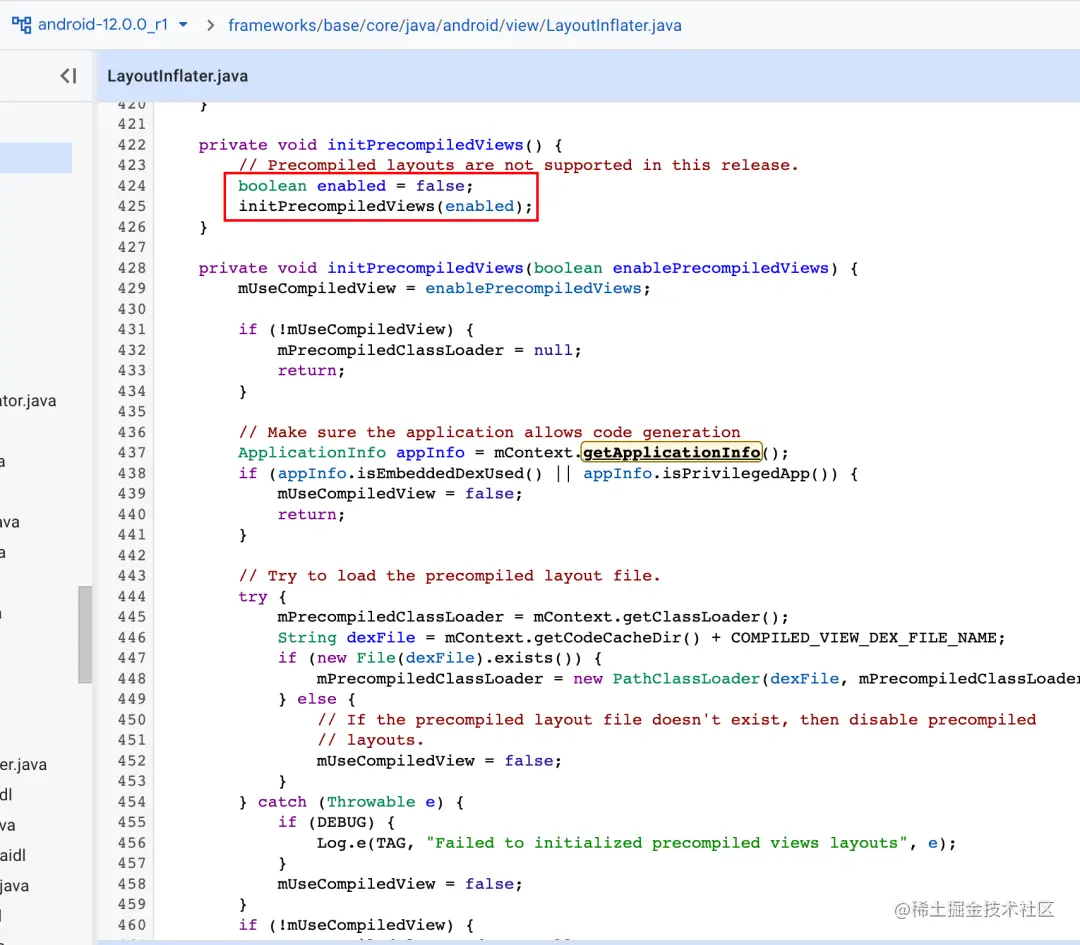This screenshot has width=1080, height=945.
Task: Open the frameworks/base/core/java/android/view/LayoutInflater.java path link
Action: point(455,25)
